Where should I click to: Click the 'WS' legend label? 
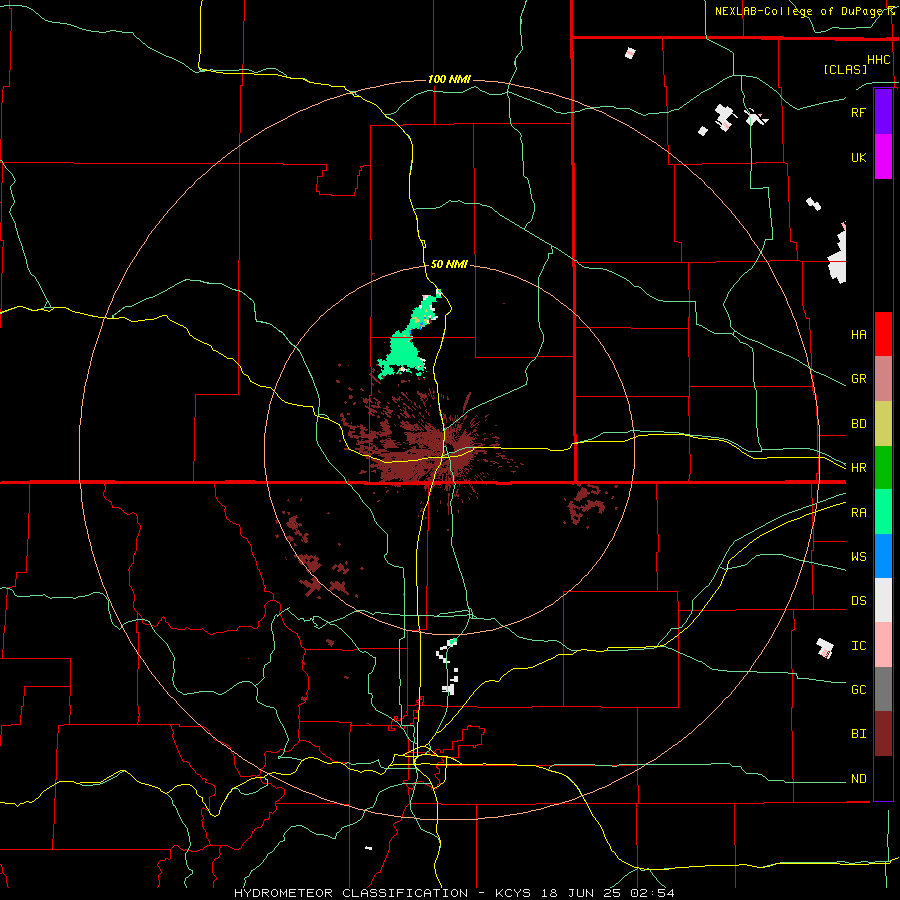tap(858, 557)
